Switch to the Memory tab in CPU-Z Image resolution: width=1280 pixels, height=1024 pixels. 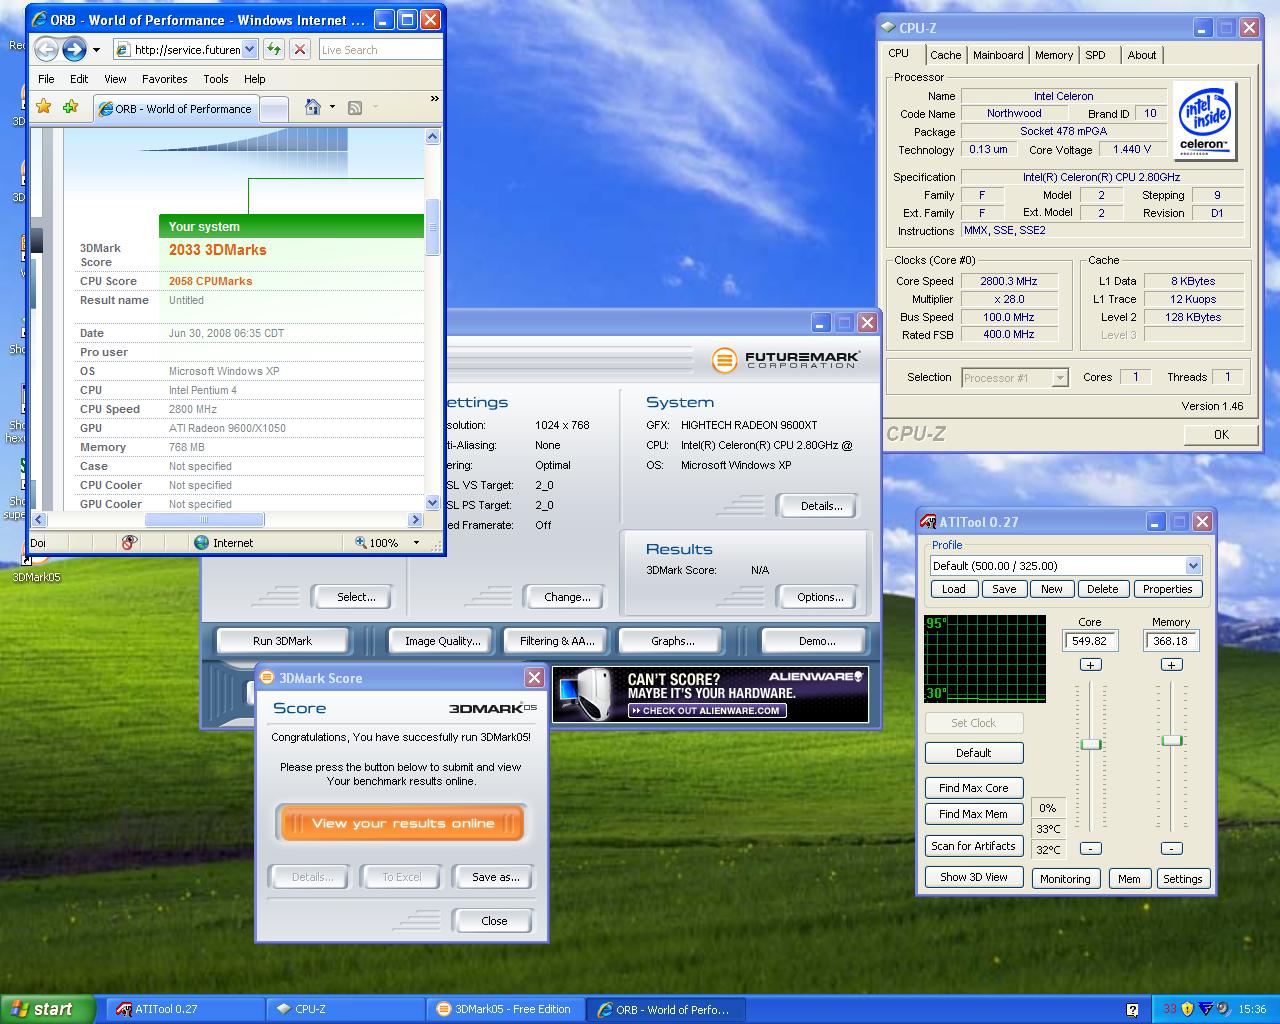click(1054, 55)
